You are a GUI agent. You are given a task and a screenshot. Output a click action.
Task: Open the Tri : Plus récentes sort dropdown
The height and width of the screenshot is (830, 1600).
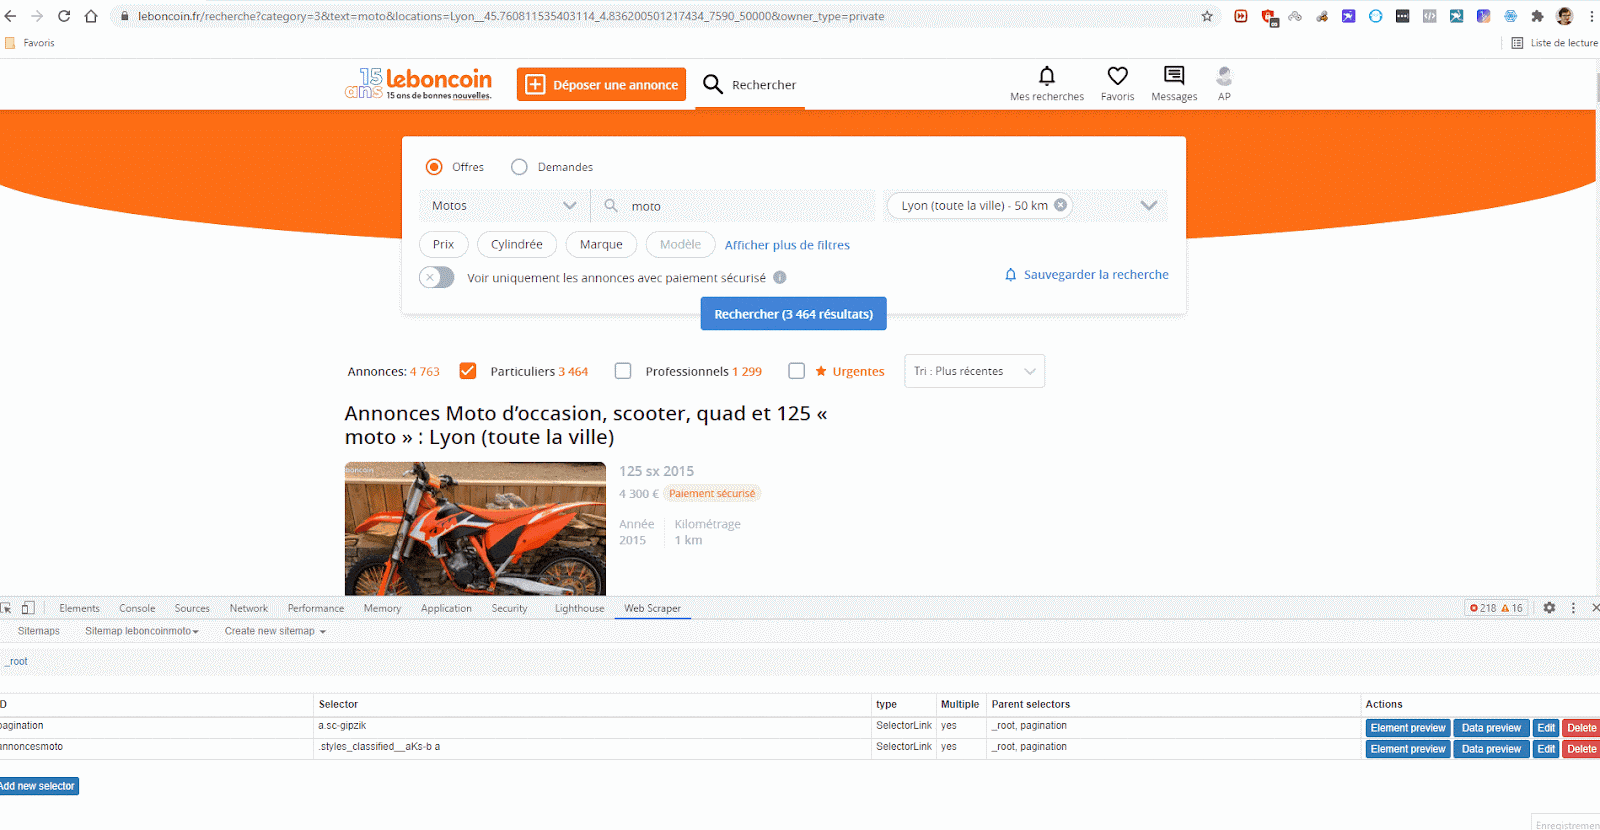[x=974, y=371]
